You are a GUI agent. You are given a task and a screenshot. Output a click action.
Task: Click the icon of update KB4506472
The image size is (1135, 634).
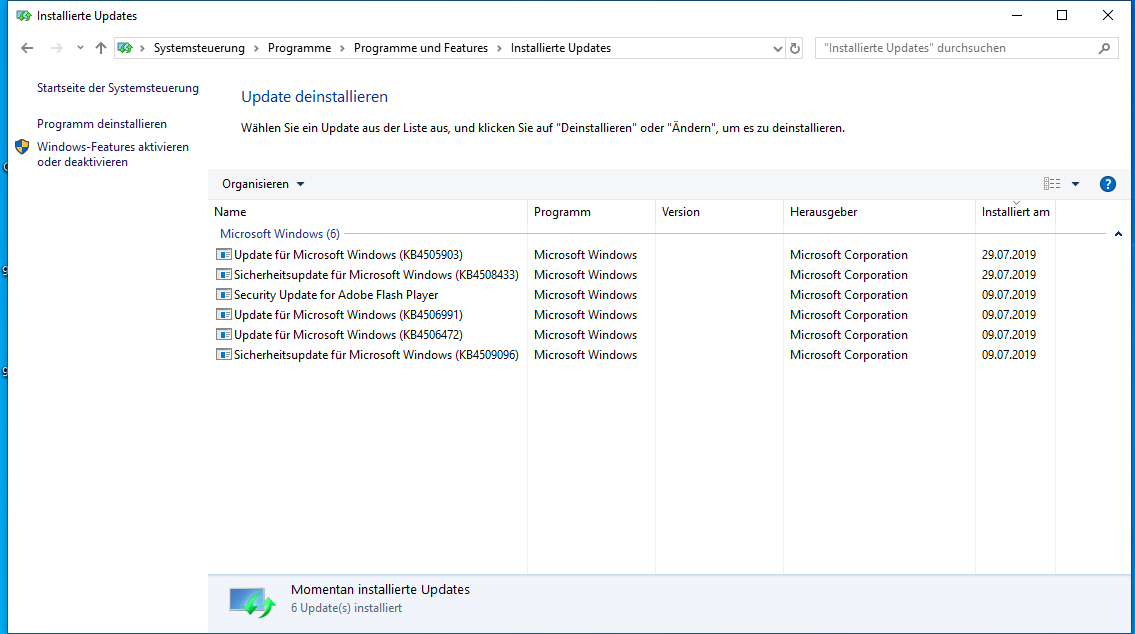(x=224, y=334)
